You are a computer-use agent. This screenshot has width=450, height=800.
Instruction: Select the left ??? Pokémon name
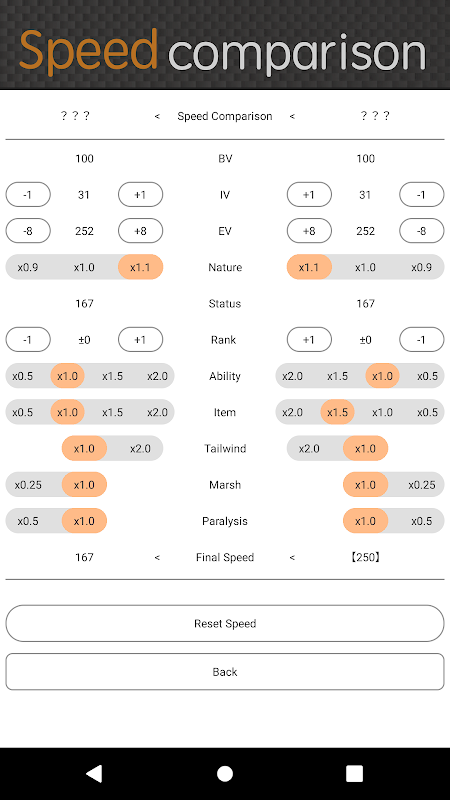75,116
